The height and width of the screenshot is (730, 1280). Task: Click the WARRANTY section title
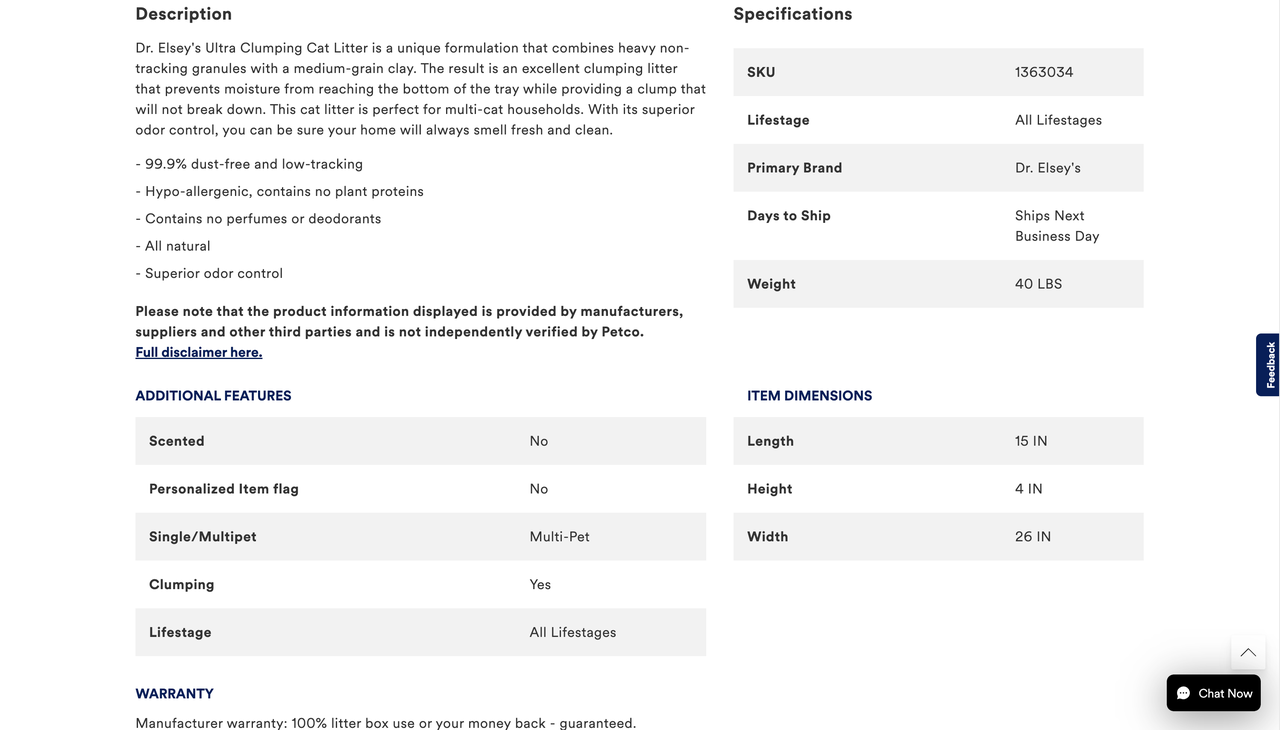coord(174,694)
